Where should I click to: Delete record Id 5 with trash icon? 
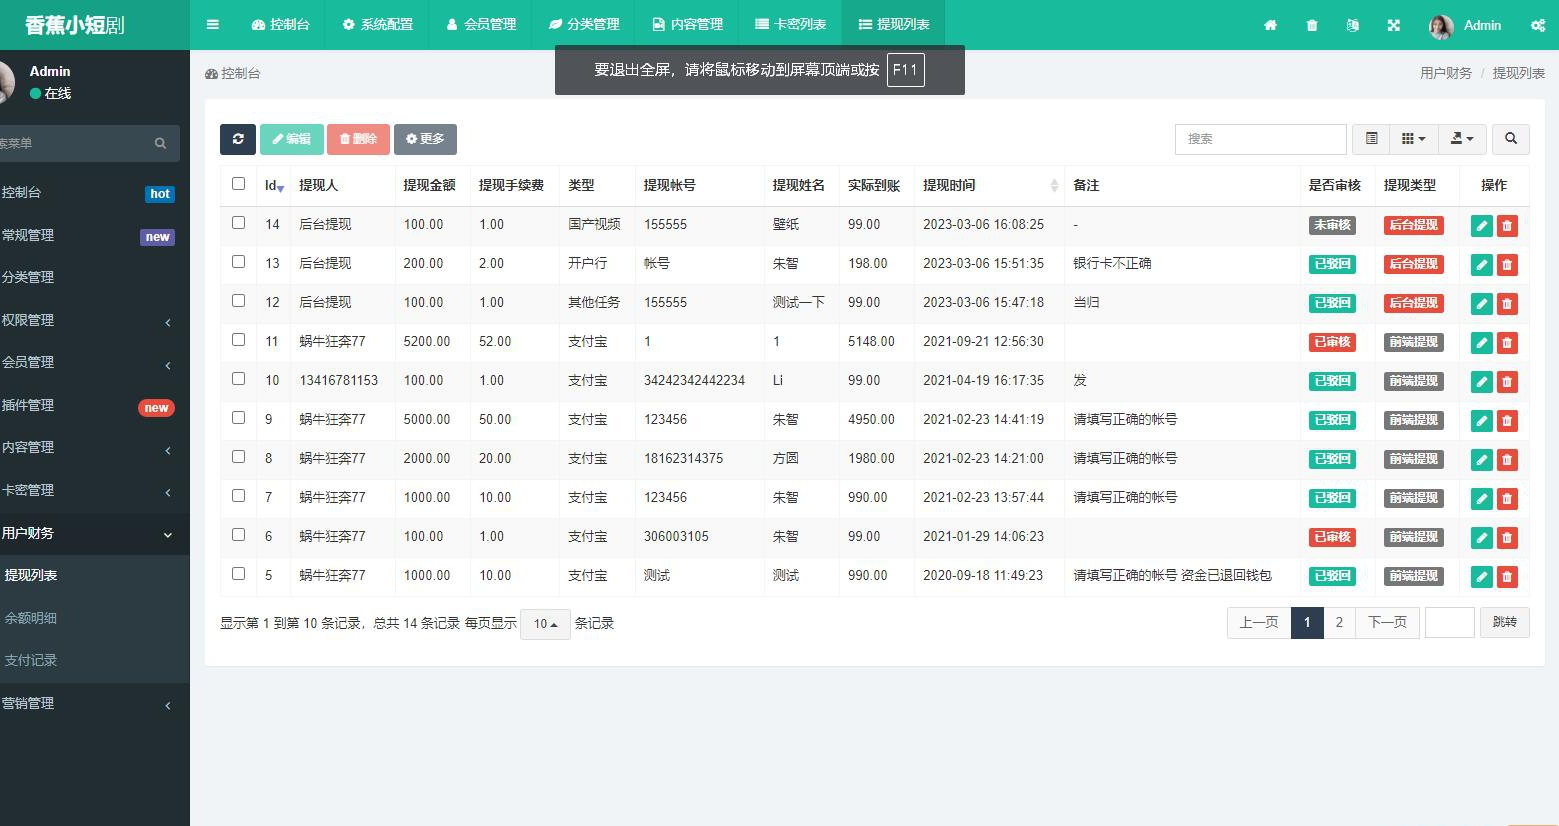click(x=1507, y=576)
